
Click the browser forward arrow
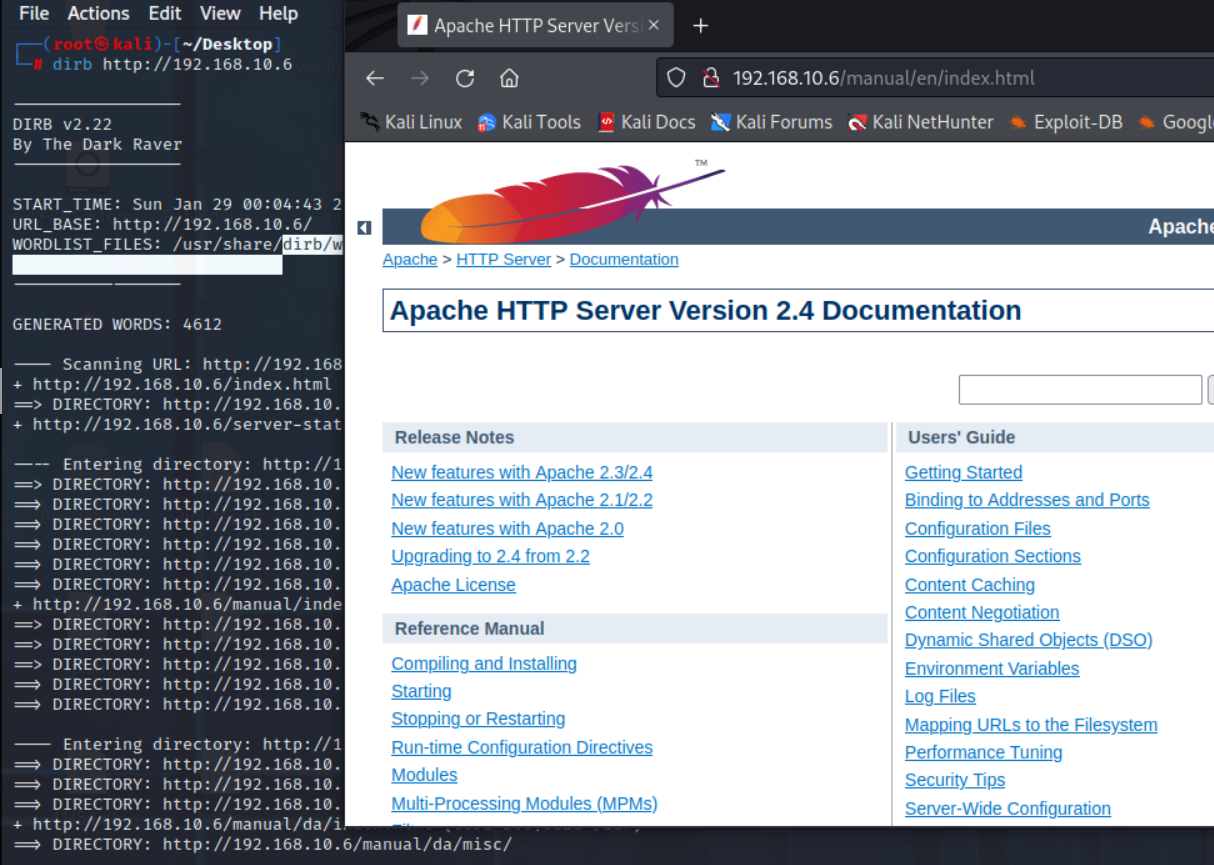420,78
